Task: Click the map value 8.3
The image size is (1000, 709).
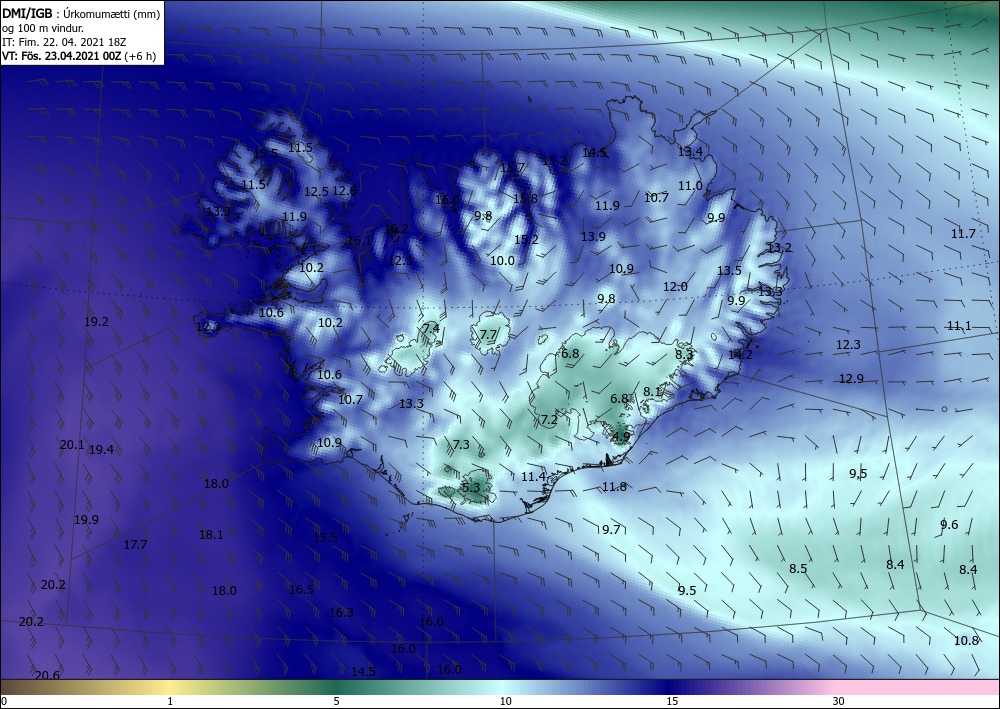Action: (x=684, y=353)
